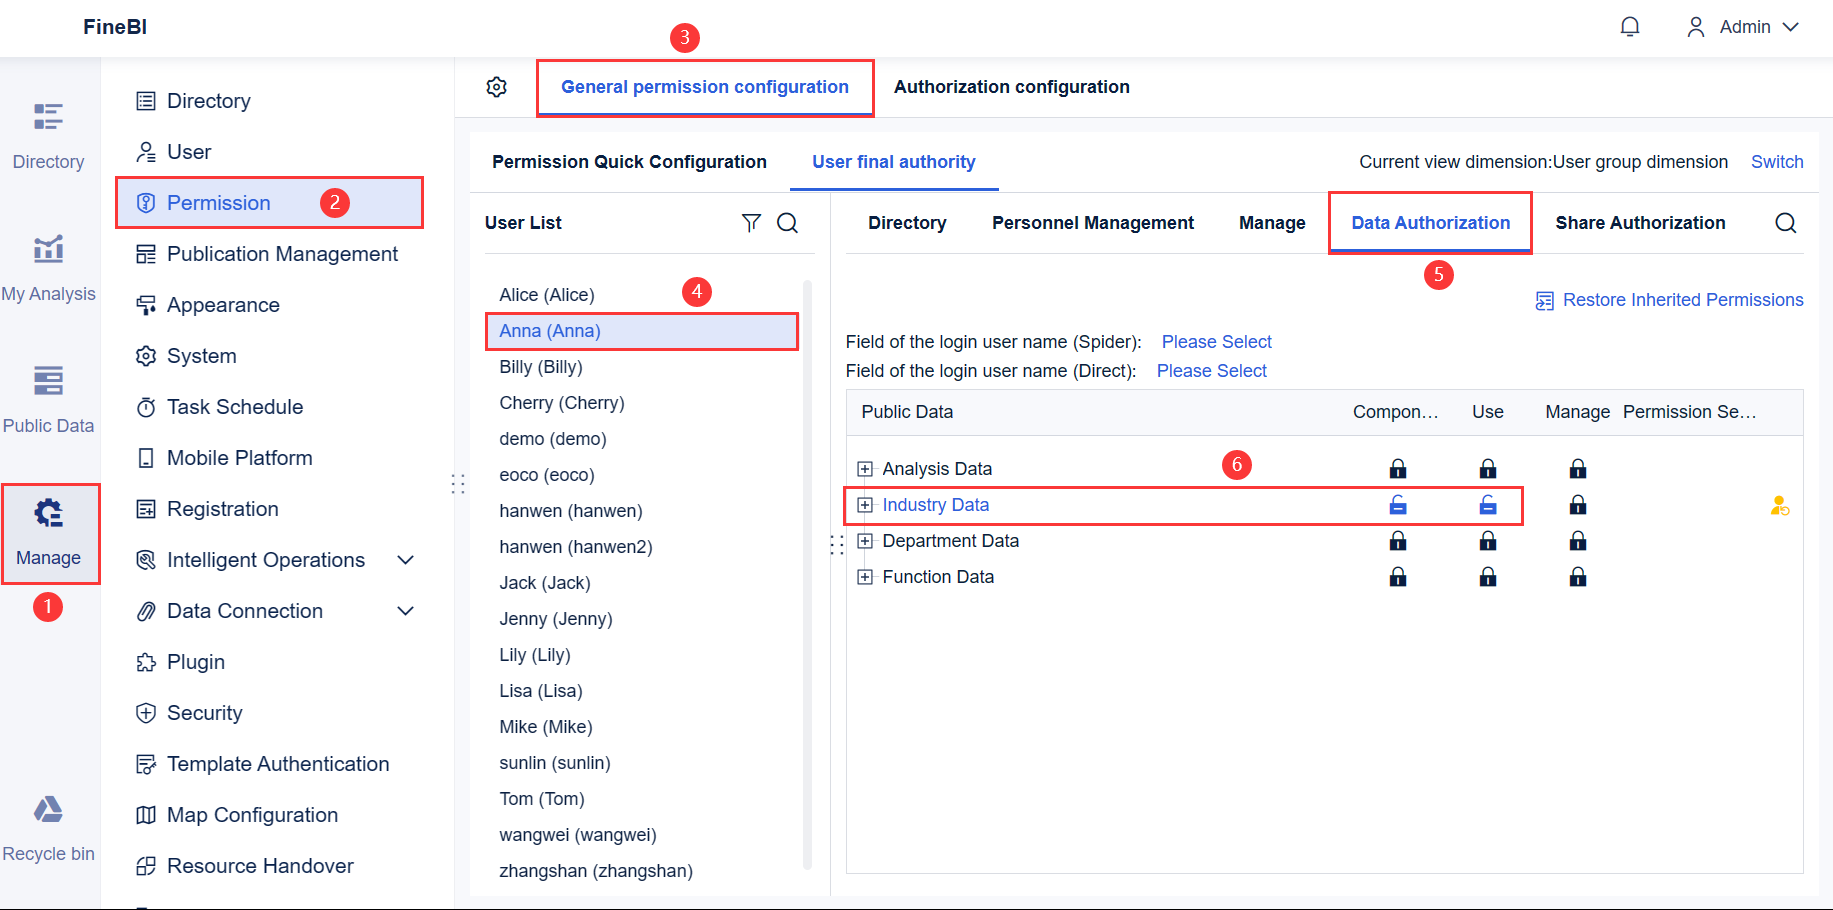Open the notification bell icon
Image resolution: width=1833 pixels, height=910 pixels.
[x=1630, y=27]
